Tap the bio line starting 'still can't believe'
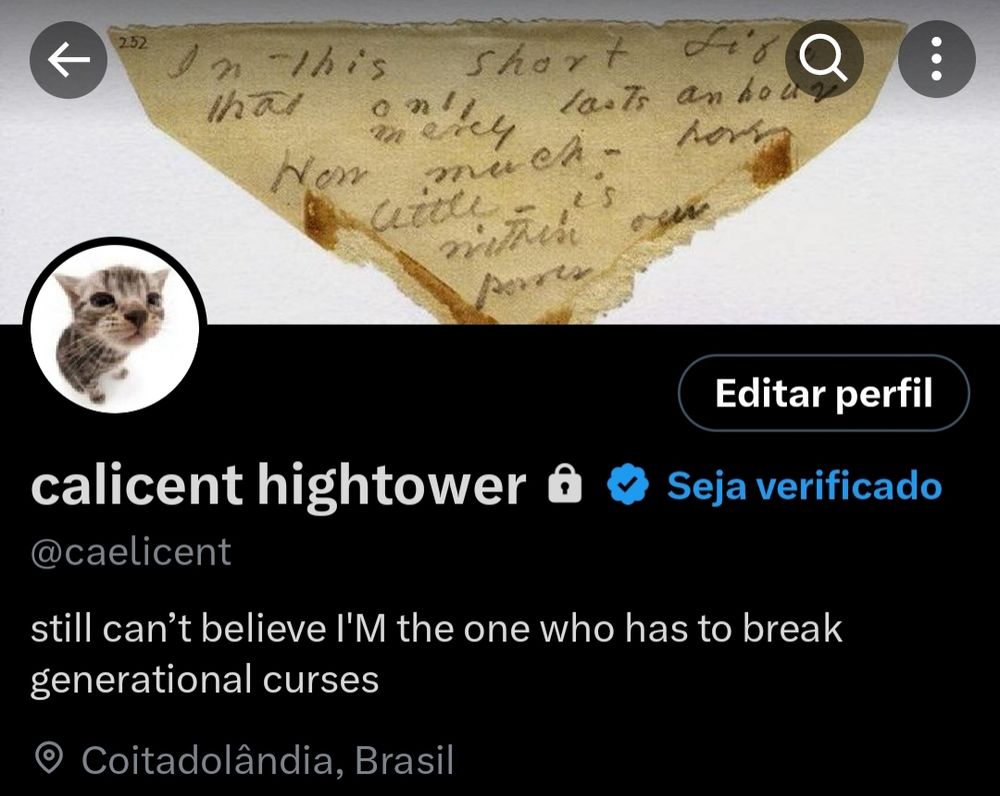 click(436, 629)
